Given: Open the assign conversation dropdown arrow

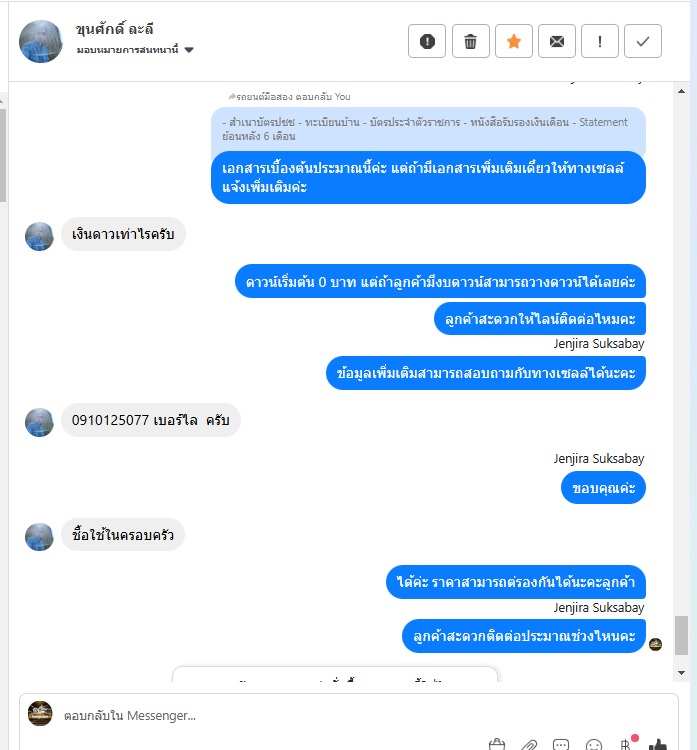Looking at the screenshot, I should (x=189, y=50).
